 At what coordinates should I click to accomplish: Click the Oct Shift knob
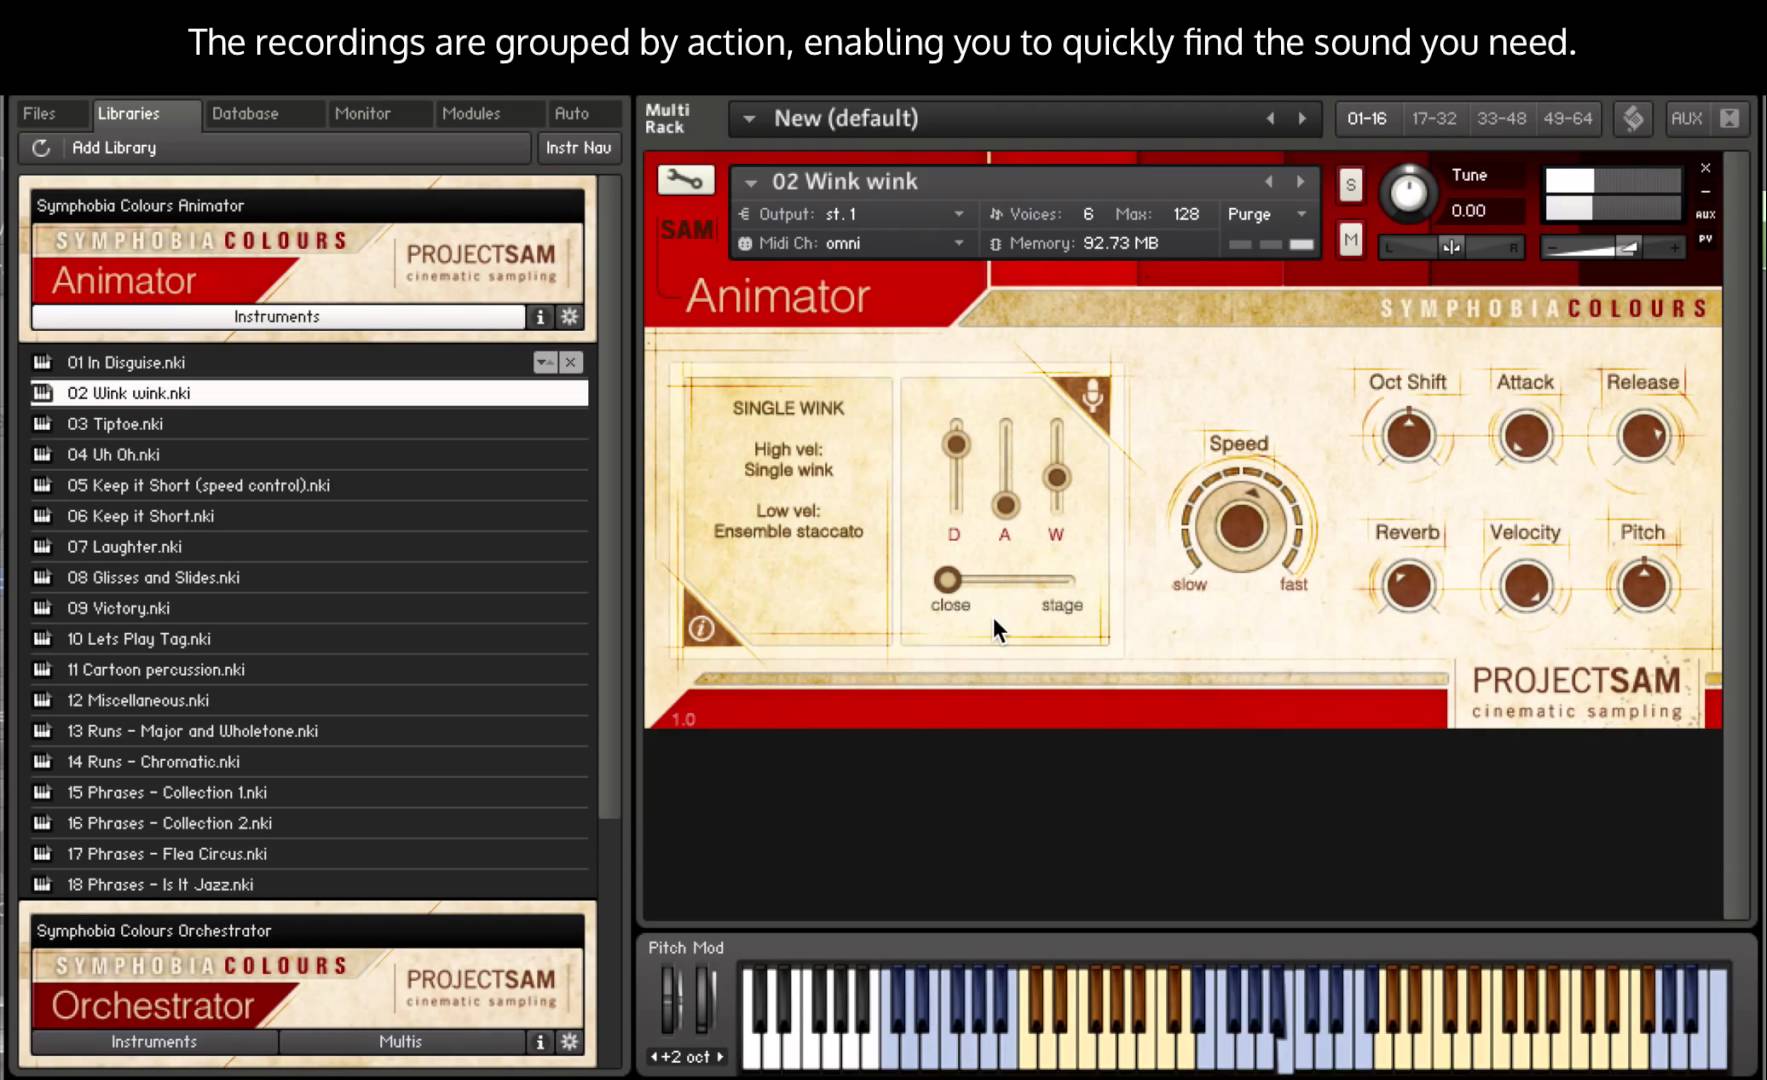[x=1408, y=436]
